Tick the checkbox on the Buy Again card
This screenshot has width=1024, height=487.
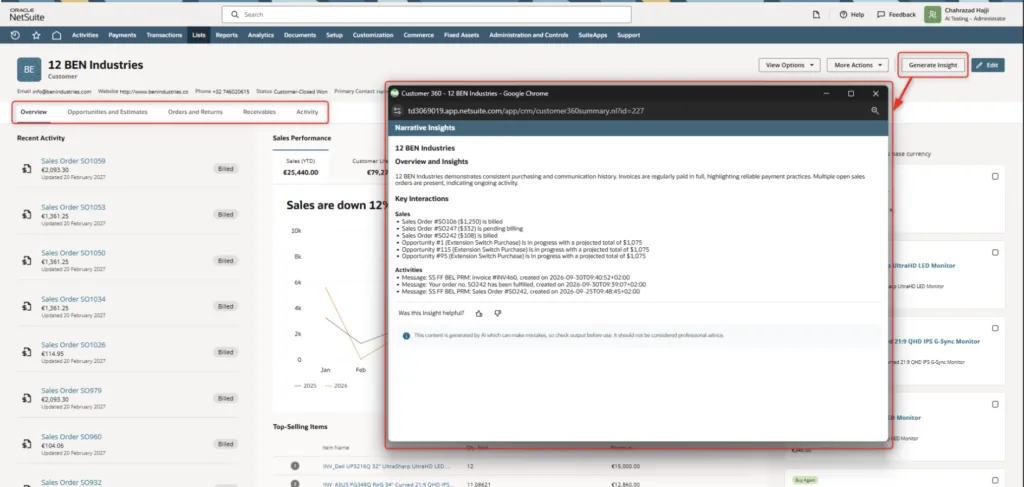(x=995, y=480)
